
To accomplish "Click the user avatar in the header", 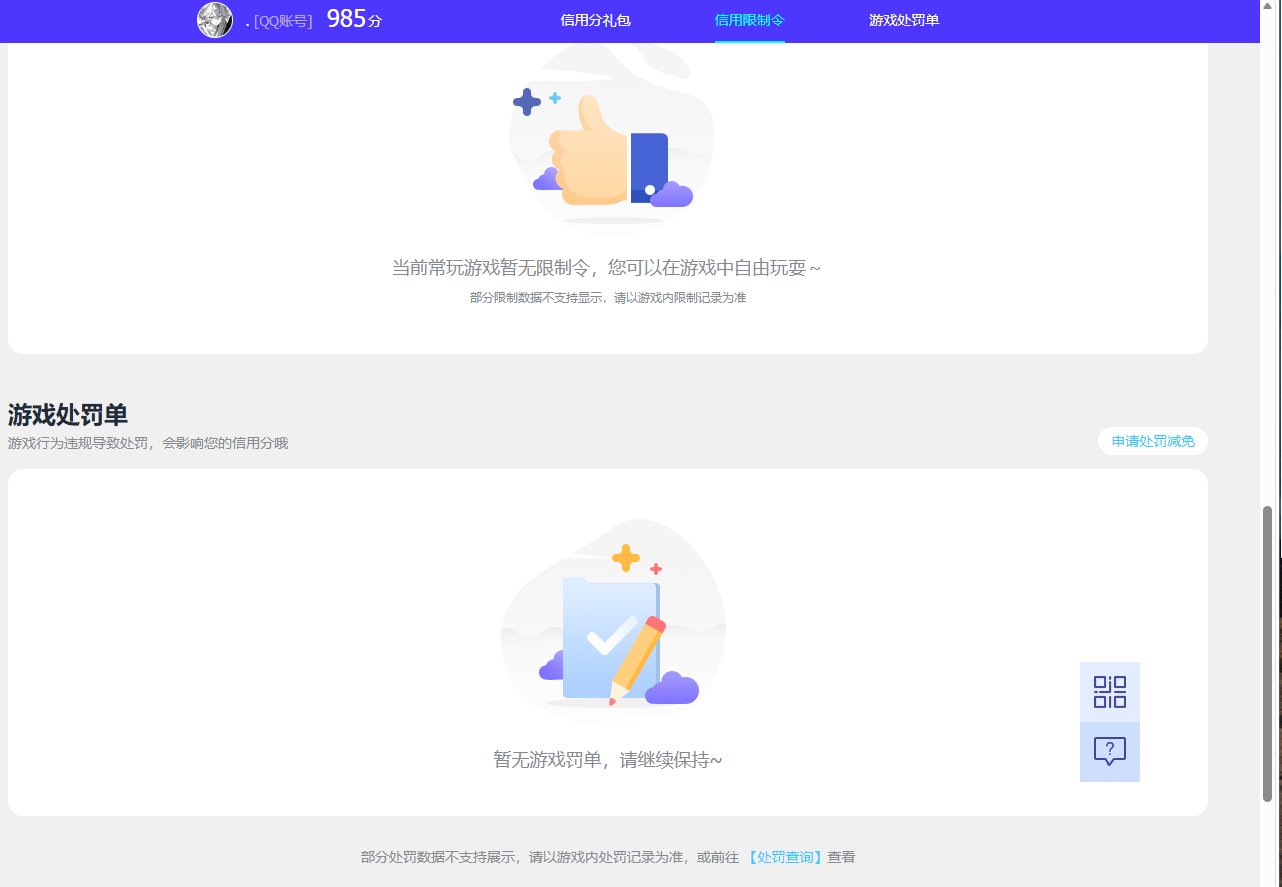I will pyautogui.click(x=215, y=20).
